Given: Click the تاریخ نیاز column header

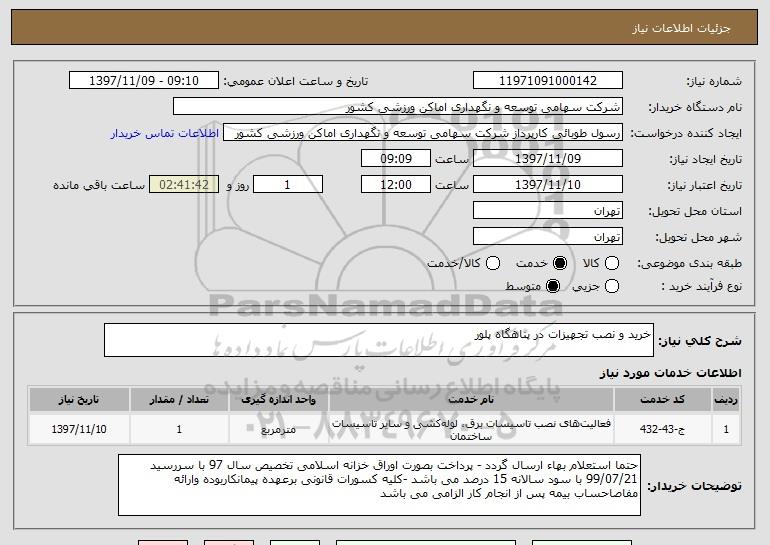Looking at the screenshot, I should coord(79,400).
